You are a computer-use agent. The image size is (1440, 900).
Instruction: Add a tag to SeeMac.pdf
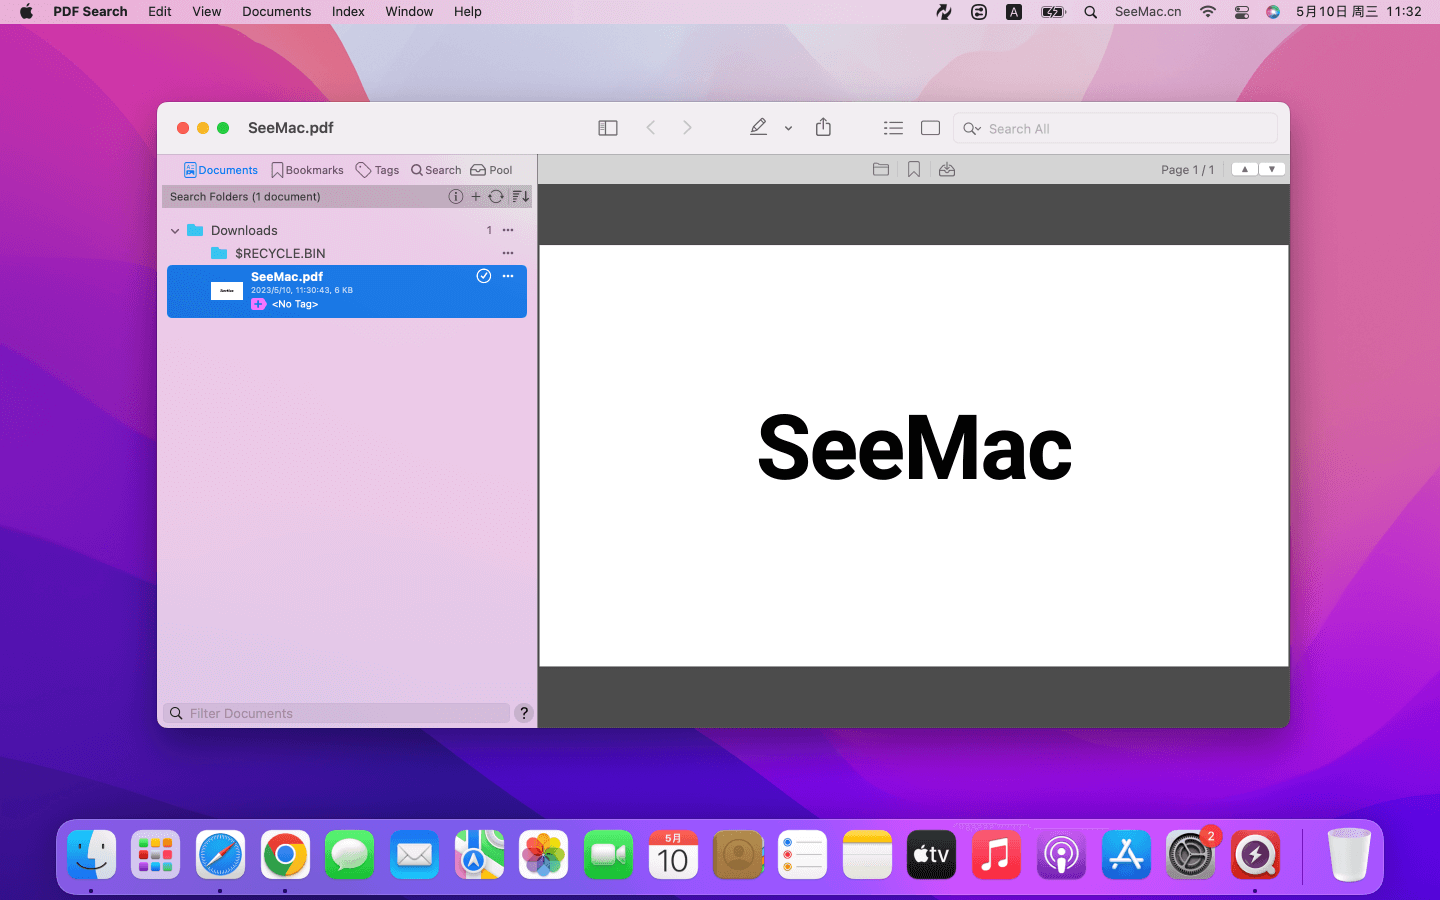259,304
